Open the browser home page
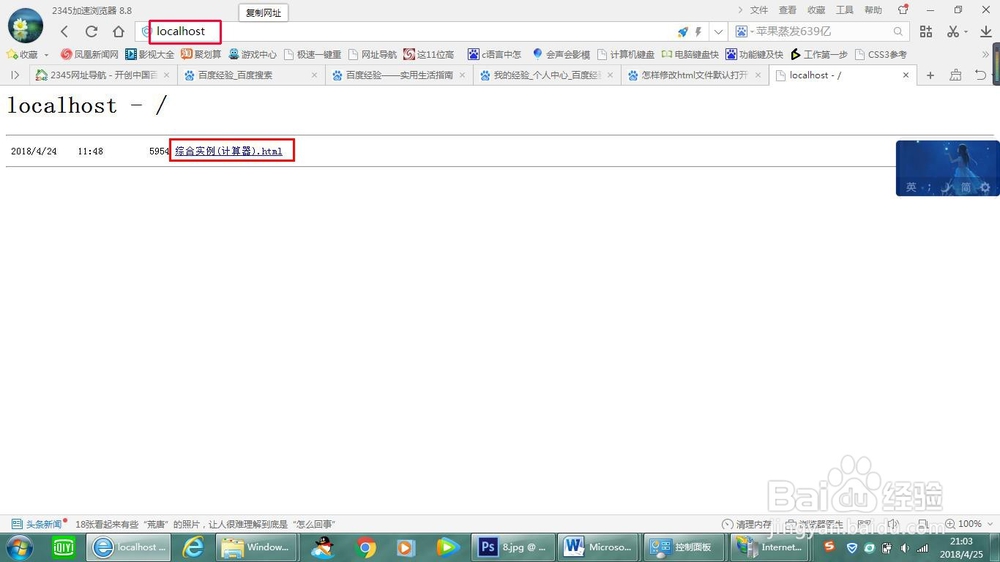Screen dimensions: 1000x562 tap(119, 31)
